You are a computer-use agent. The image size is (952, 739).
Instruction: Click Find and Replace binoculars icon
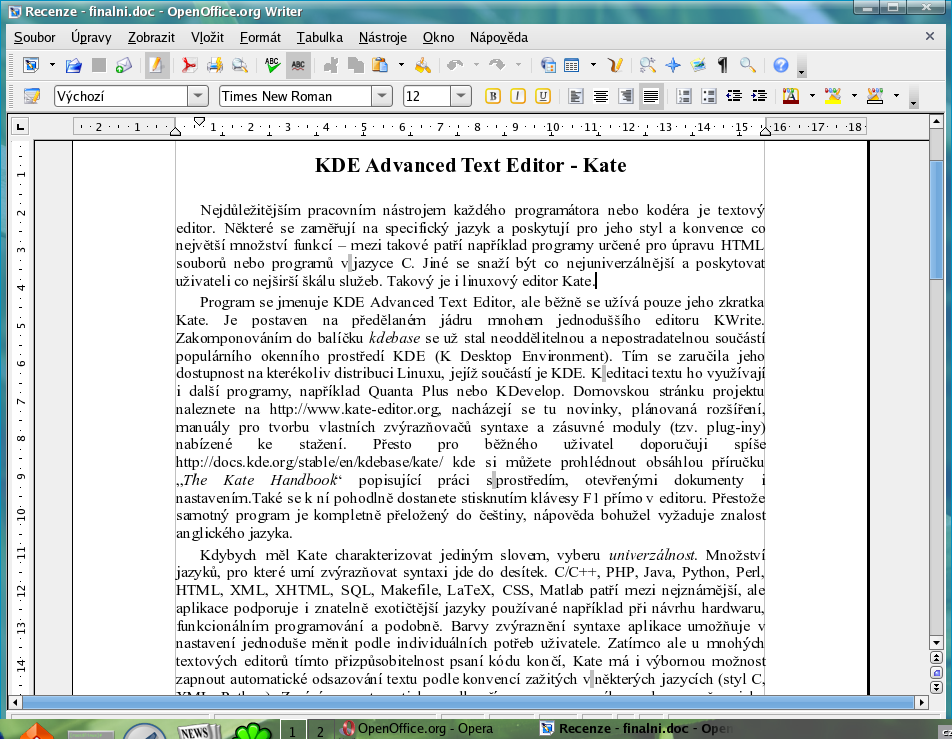coord(647,65)
